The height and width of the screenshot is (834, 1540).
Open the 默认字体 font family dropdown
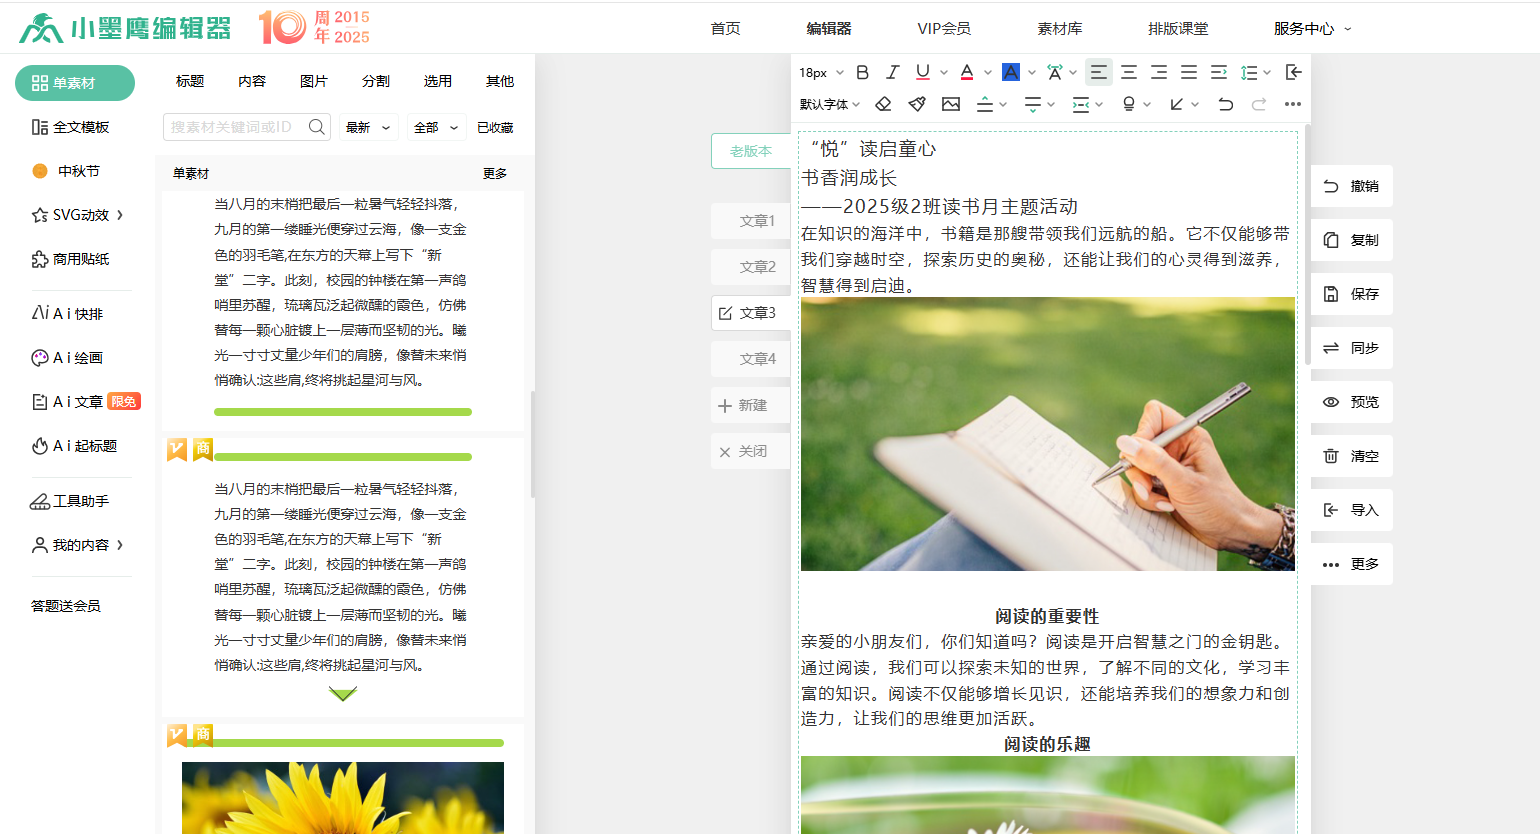pos(829,104)
